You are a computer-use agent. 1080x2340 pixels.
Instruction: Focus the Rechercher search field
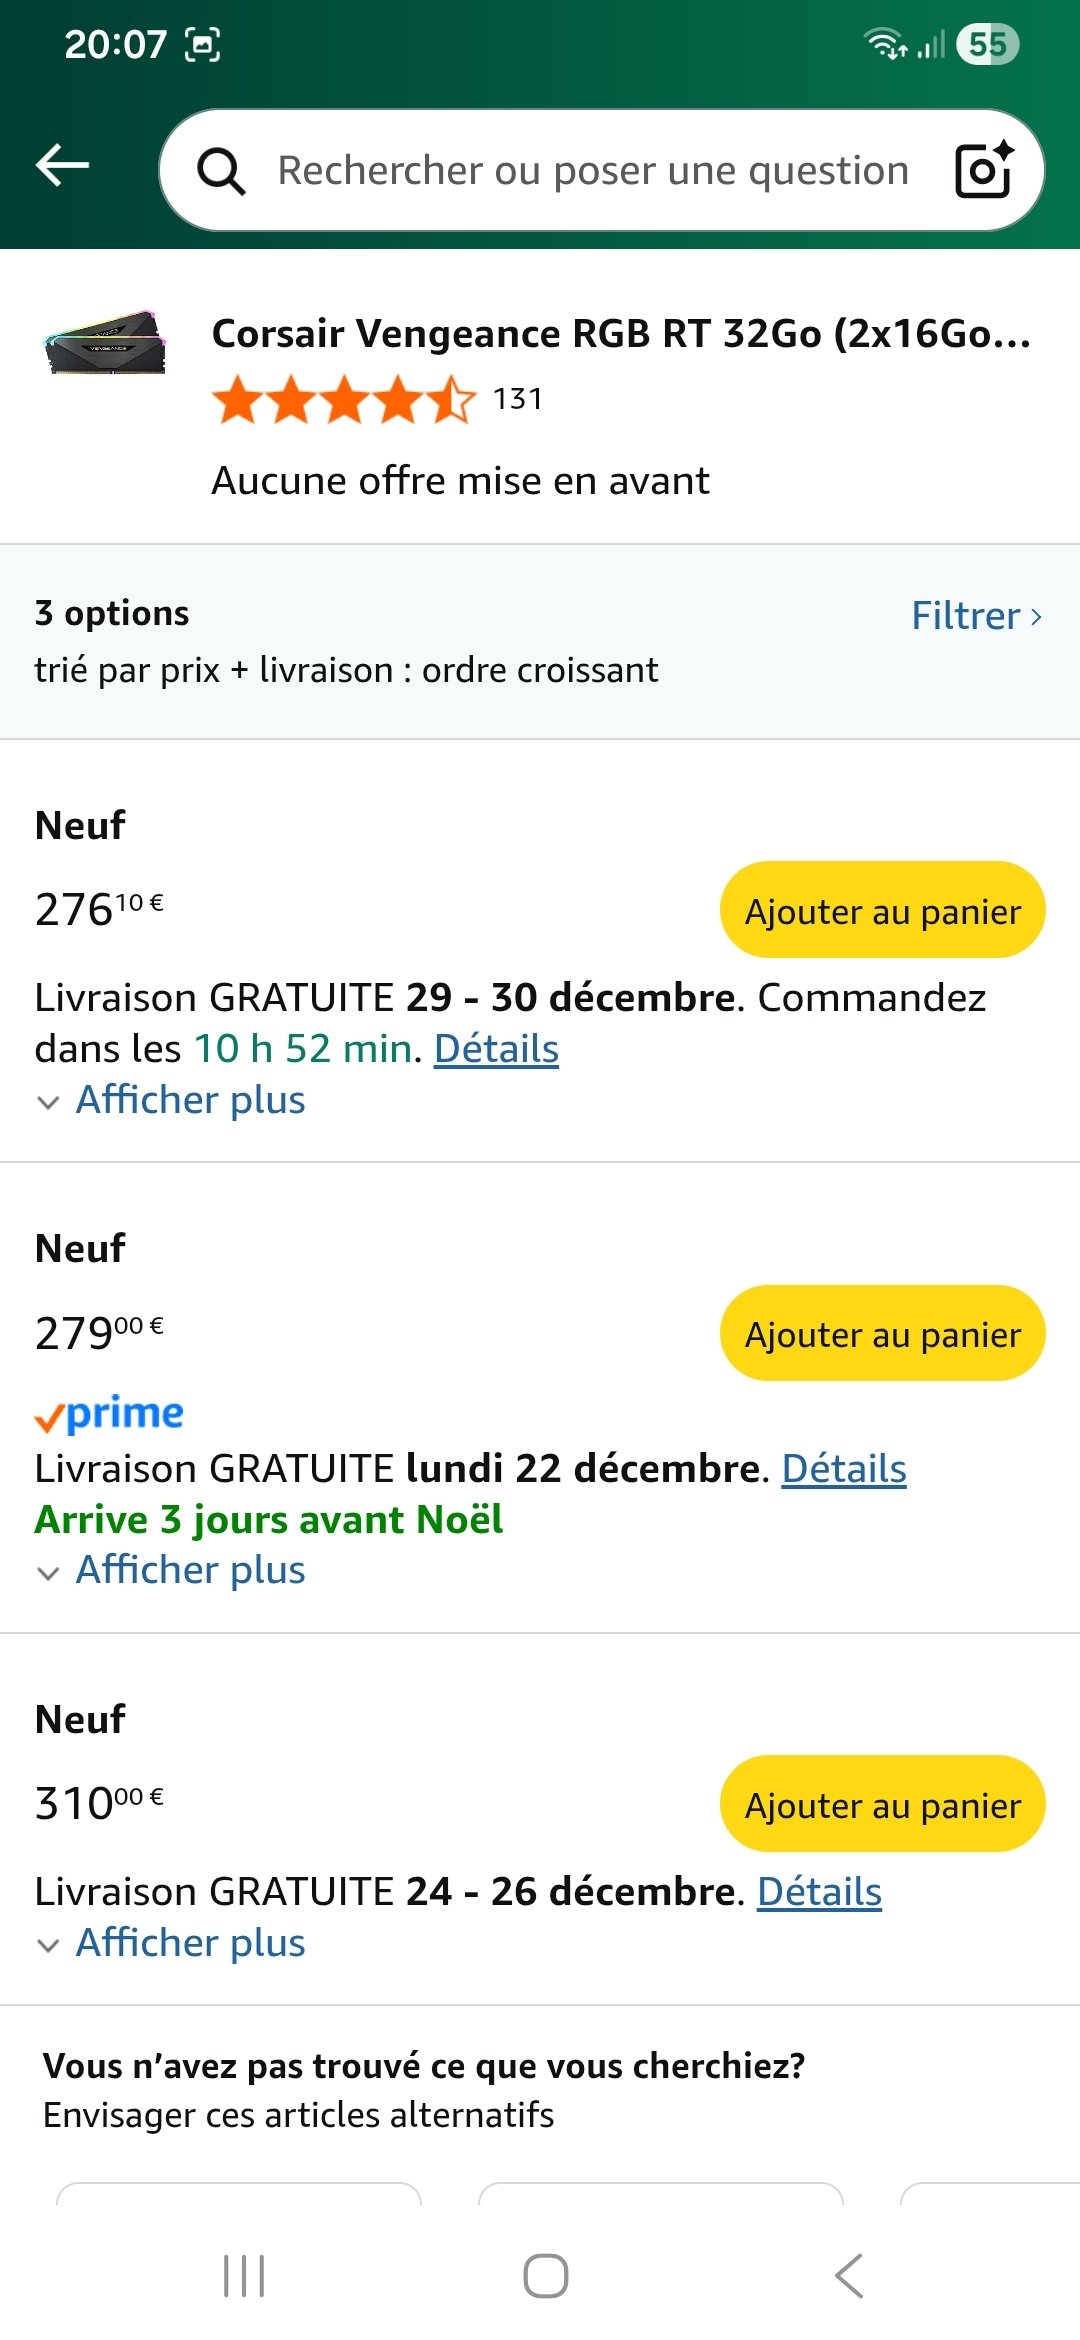592,171
